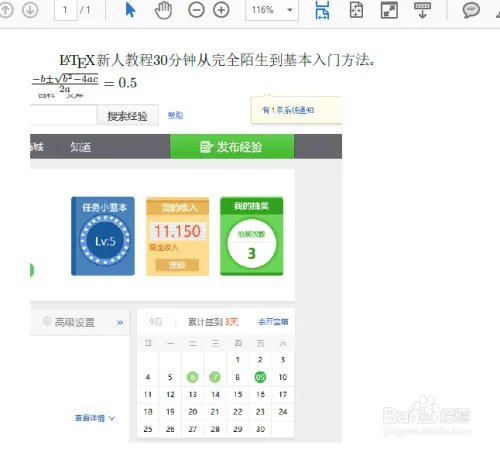Select calendar date 6 highlighted green
The height and width of the screenshot is (449, 500).
click(x=192, y=377)
